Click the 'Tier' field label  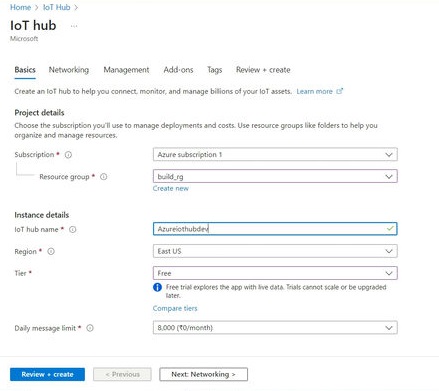pyautogui.click(x=20, y=273)
